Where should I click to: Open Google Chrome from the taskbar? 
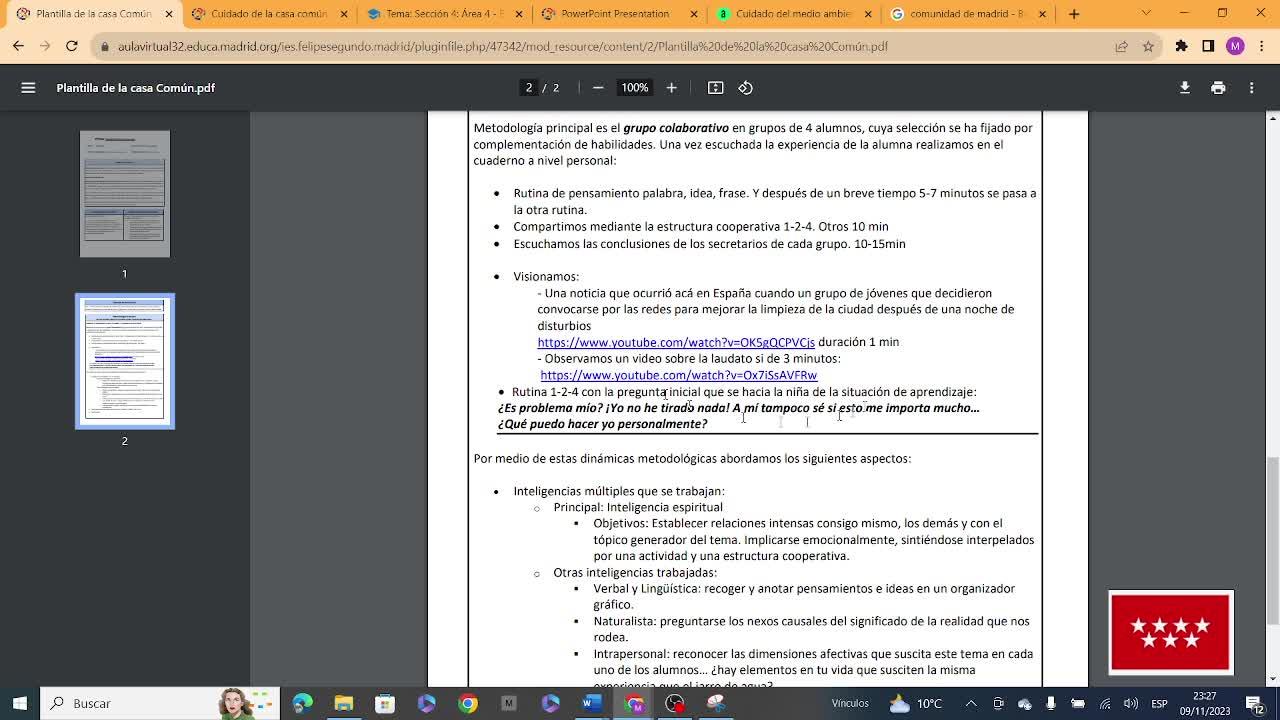click(x=467, y=703)
